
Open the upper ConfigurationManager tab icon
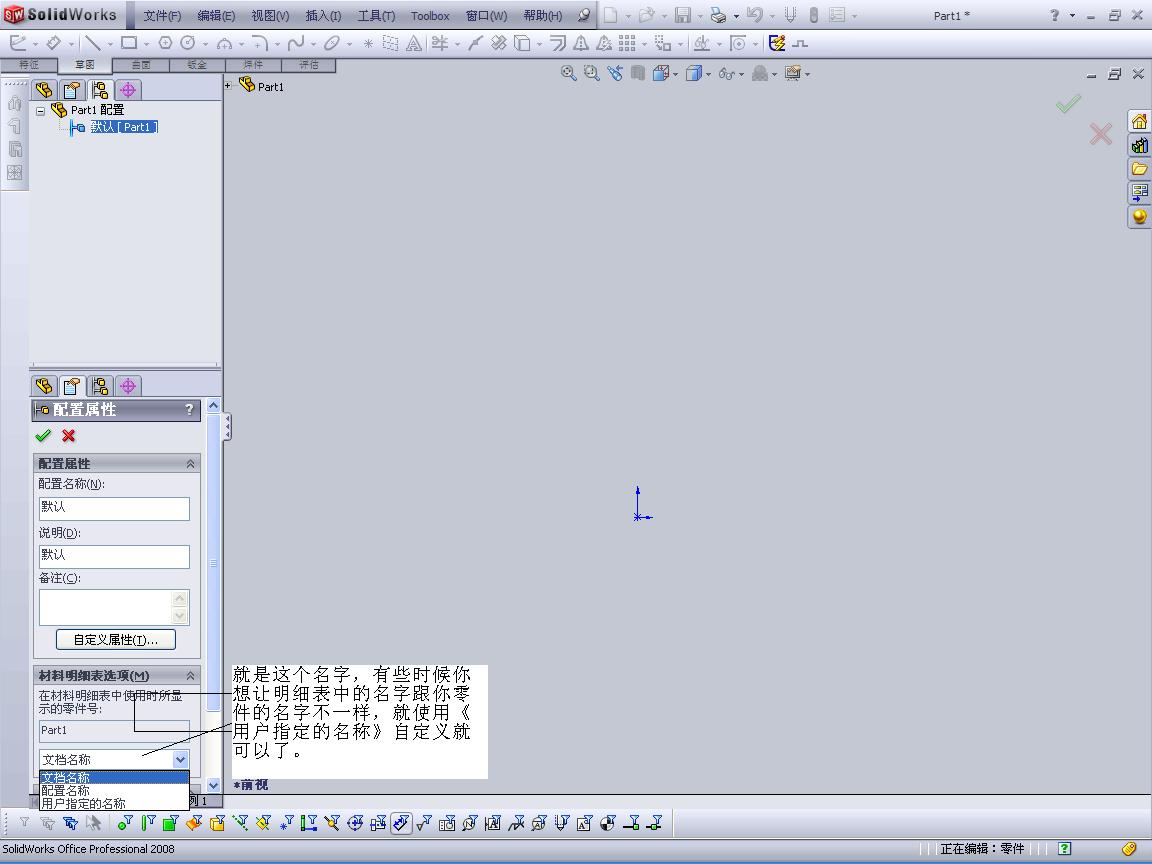coord(100,90)
